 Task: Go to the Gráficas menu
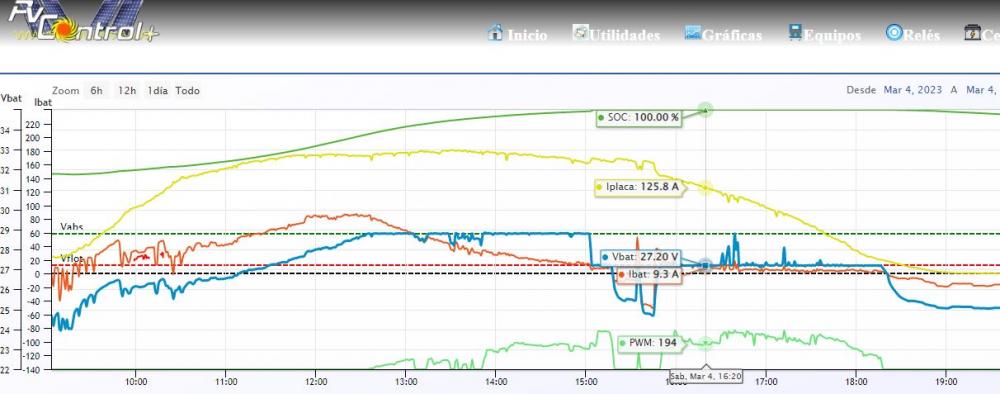coord(732,35)
